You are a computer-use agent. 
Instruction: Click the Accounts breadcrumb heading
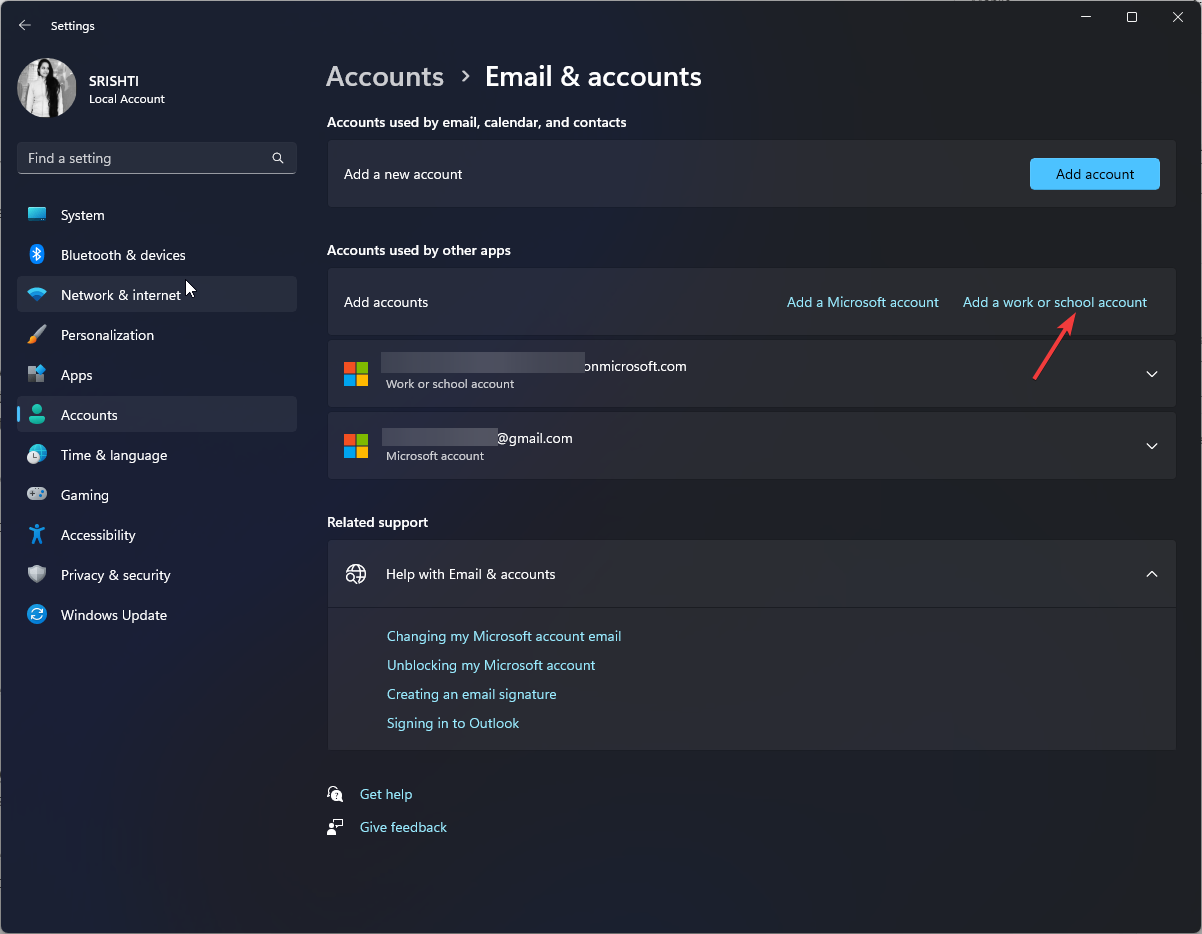click(x=384, y=76)
